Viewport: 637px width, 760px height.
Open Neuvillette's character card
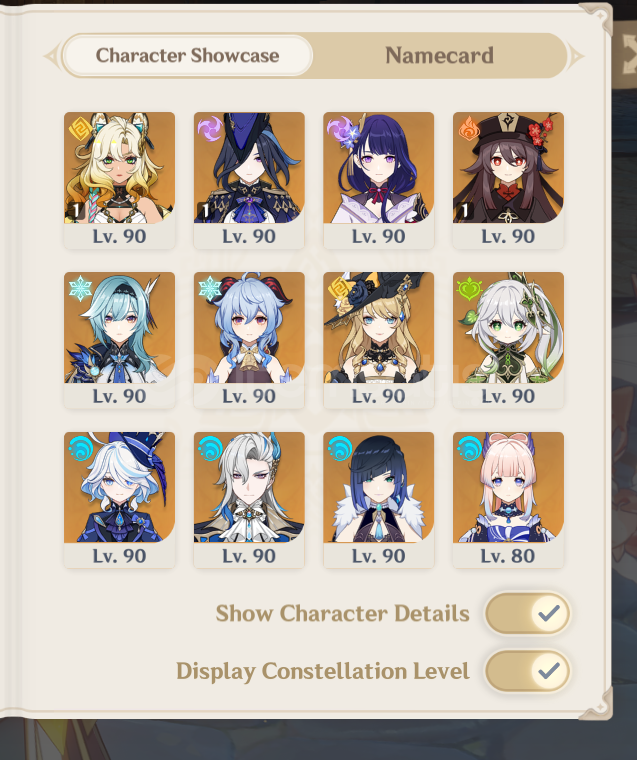click(x=249, y=500)
